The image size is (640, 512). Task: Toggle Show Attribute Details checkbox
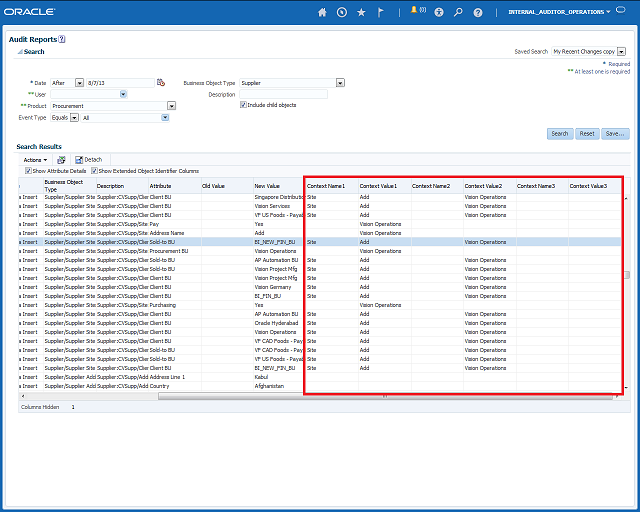click(x=28, y=171)
